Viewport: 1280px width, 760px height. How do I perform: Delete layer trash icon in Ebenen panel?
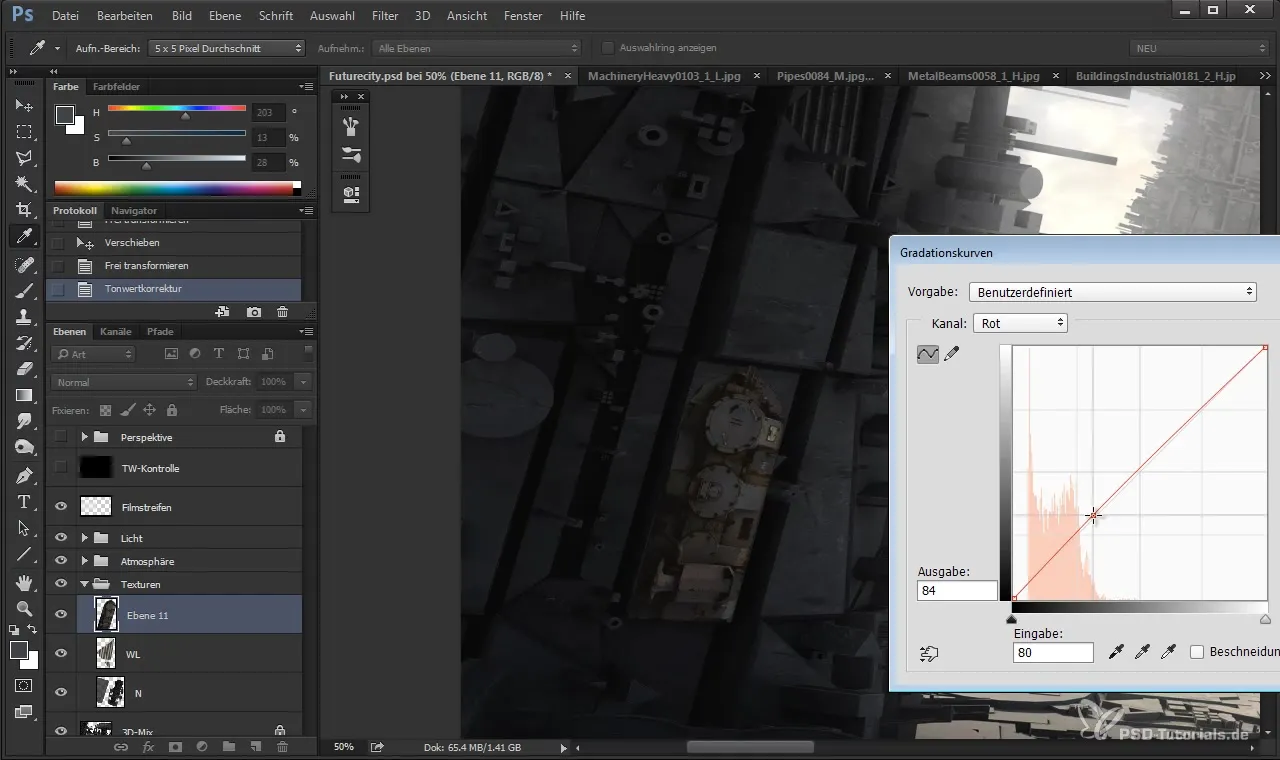point(283,747)
